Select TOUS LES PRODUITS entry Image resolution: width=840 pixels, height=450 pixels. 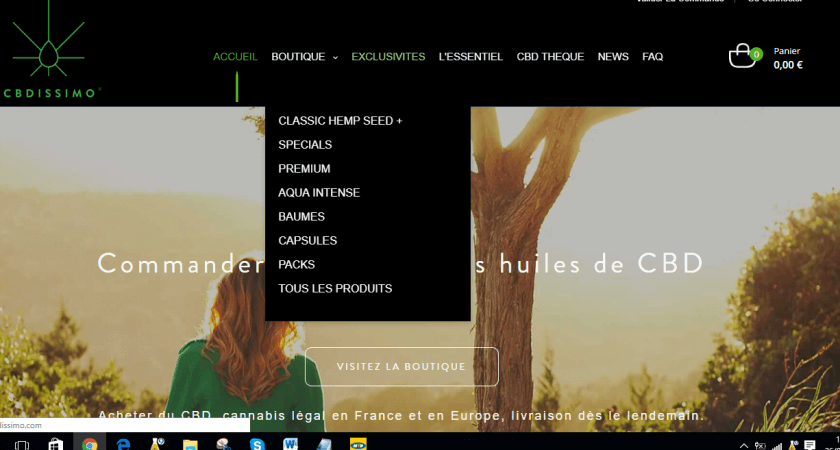[335, 289]
